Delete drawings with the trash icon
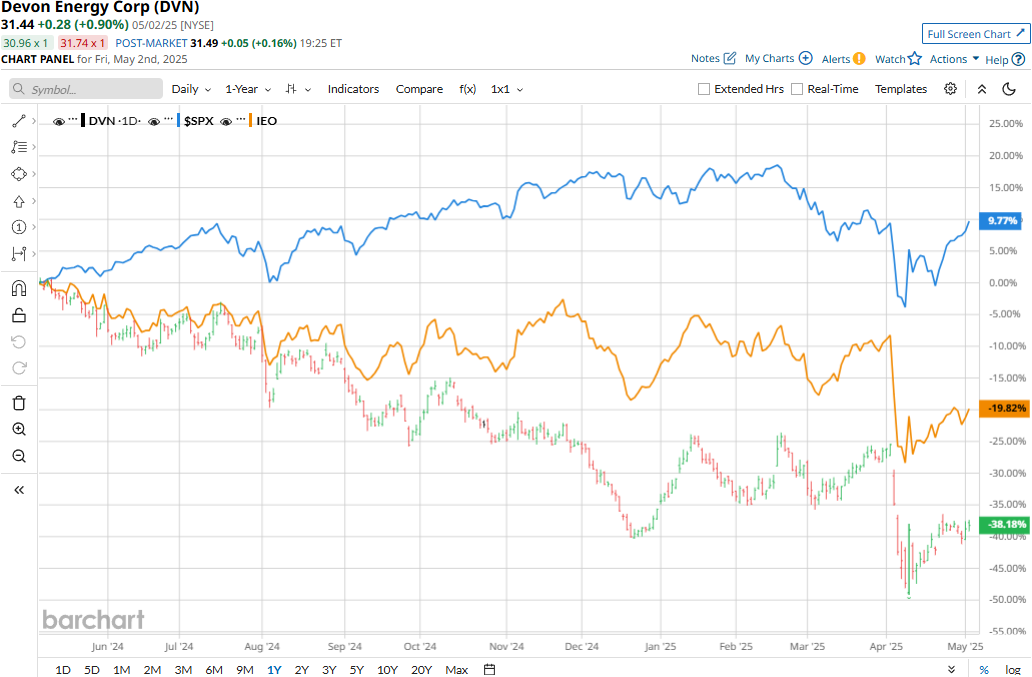This screenshot has width=1032, height=677. tap(18, 403)
